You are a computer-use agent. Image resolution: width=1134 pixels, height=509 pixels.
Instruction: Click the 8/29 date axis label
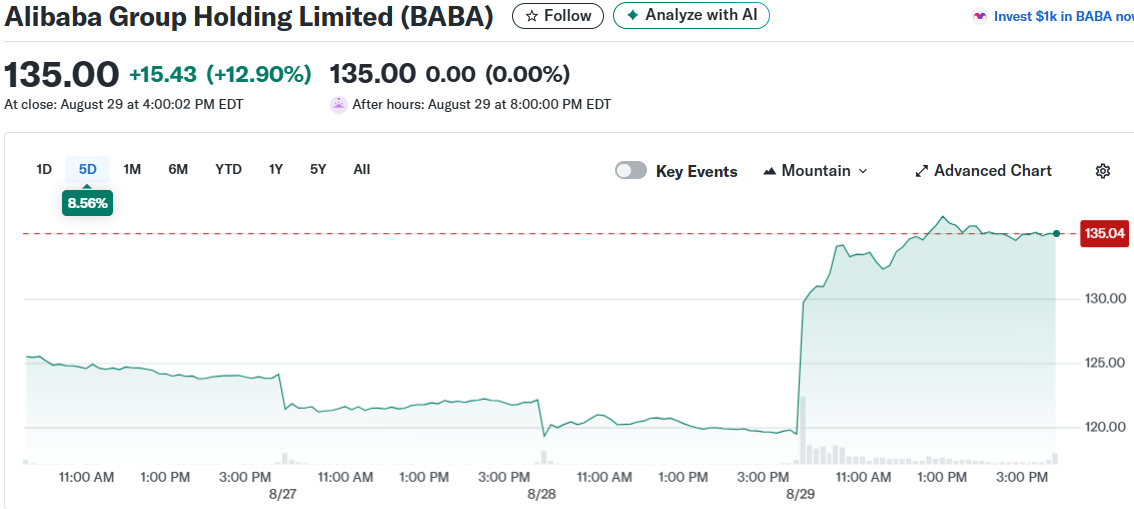coord(799,495)
